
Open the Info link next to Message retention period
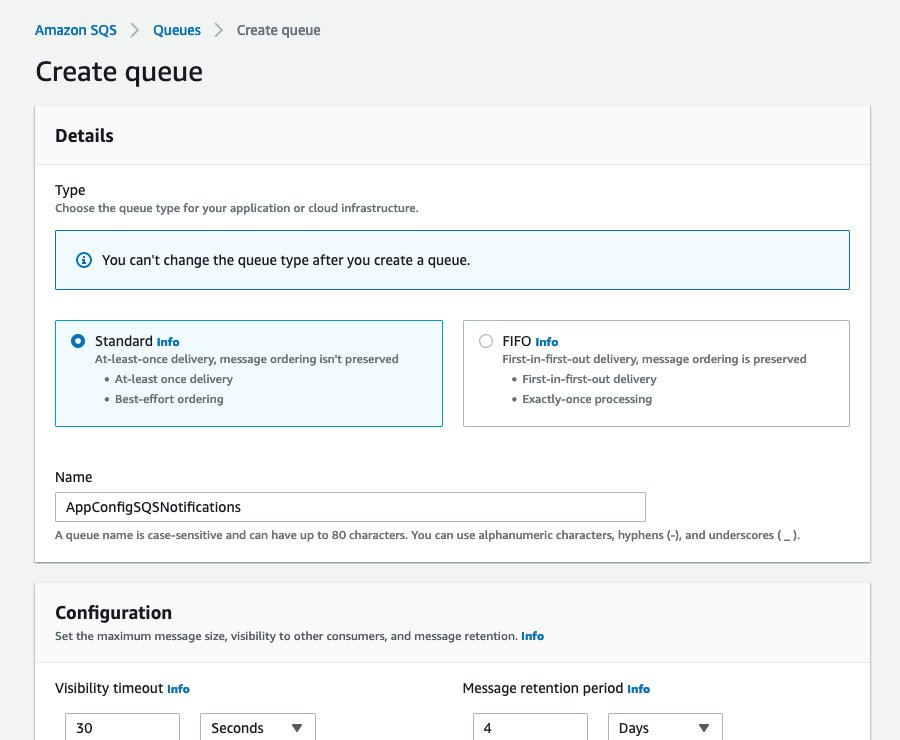pyautogui.click(x=639, y=689)
